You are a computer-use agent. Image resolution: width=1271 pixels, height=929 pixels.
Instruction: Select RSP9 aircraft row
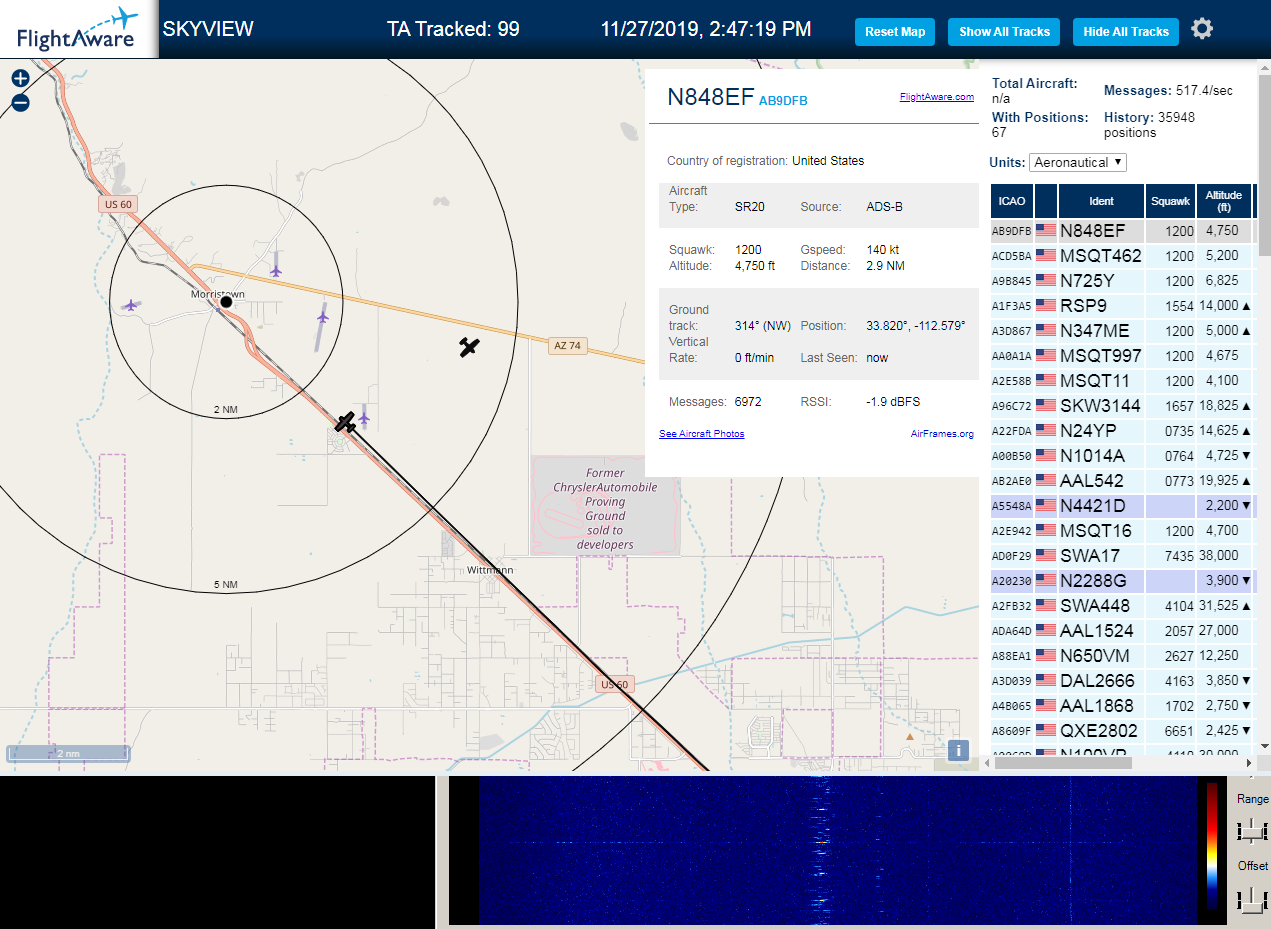click(x=1122, y=306)
